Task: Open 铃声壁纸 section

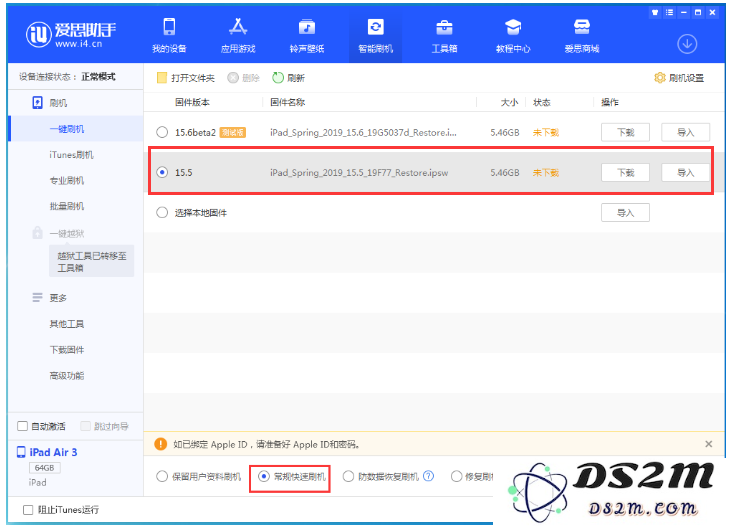Action: click(307, 35)
